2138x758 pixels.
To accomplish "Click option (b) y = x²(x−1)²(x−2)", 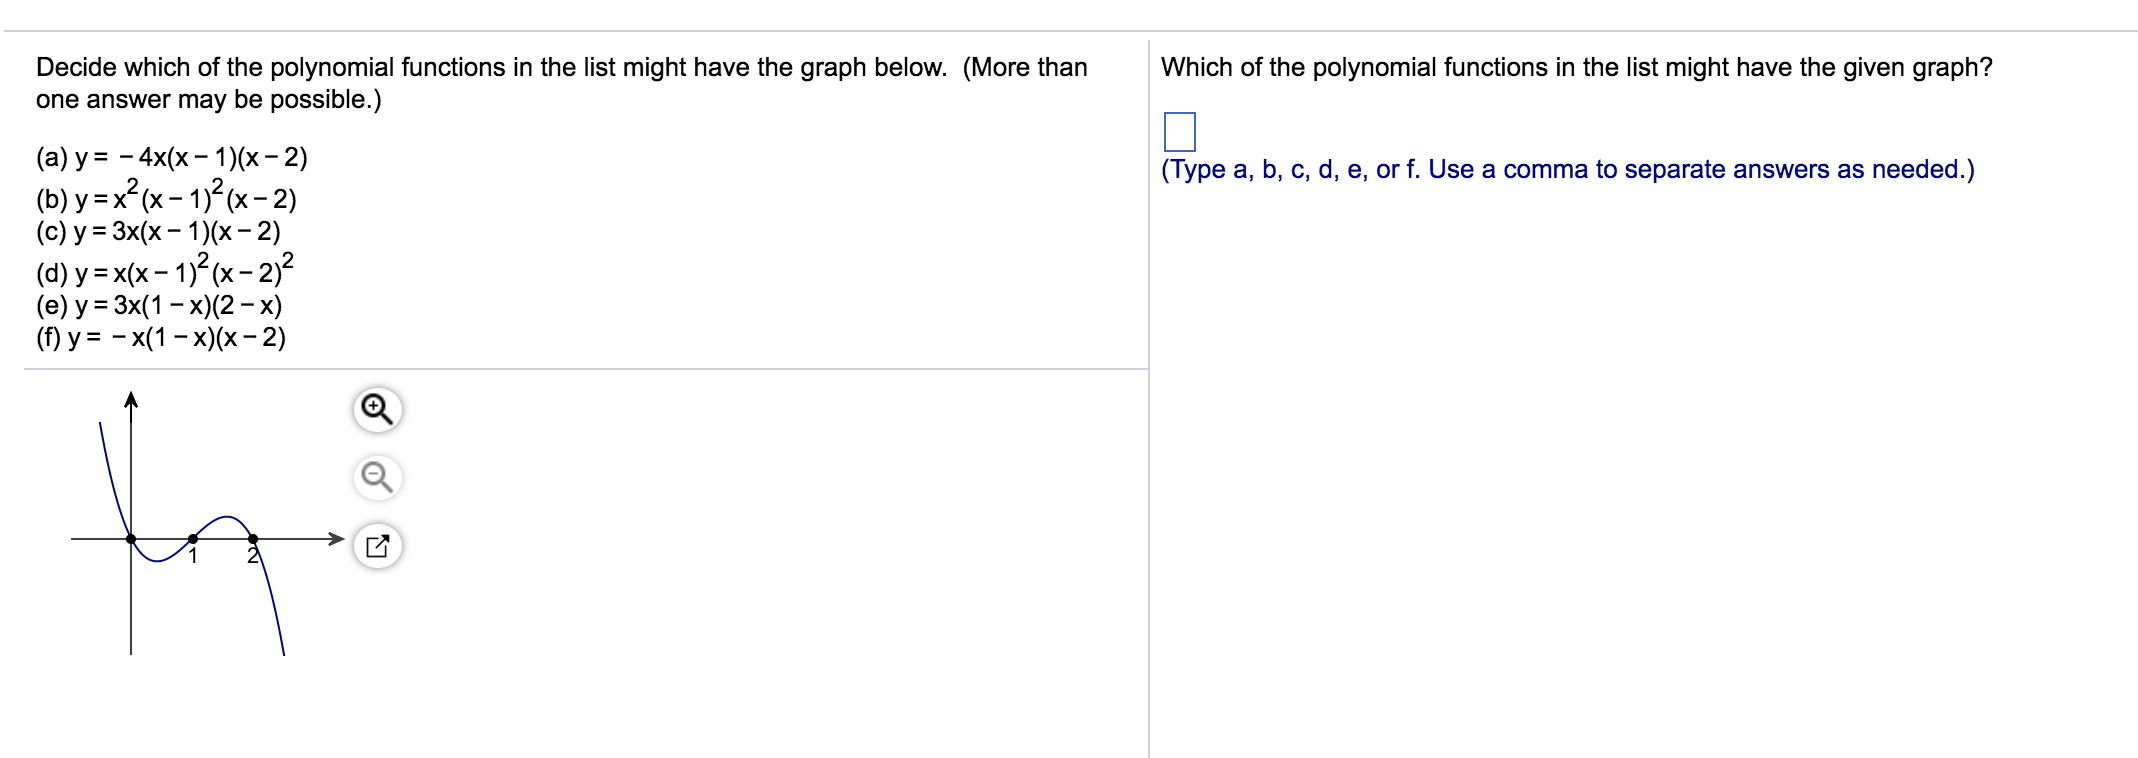I will (166, 197).
